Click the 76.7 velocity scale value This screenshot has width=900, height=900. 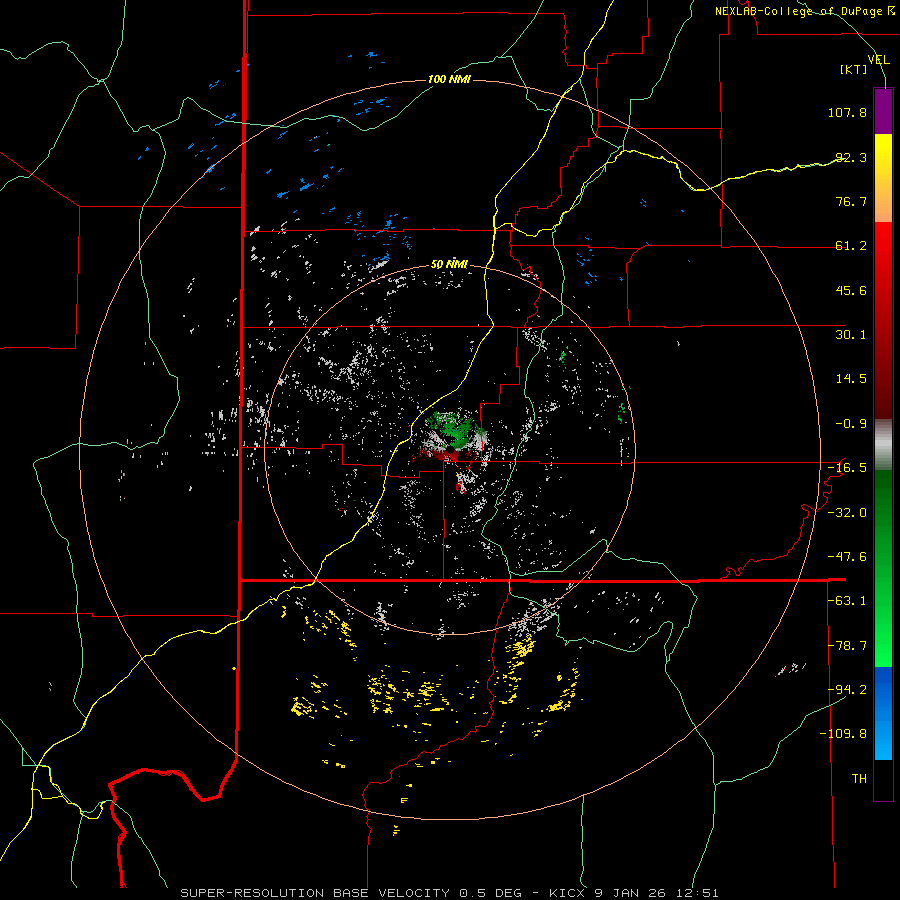click(851, 201)
